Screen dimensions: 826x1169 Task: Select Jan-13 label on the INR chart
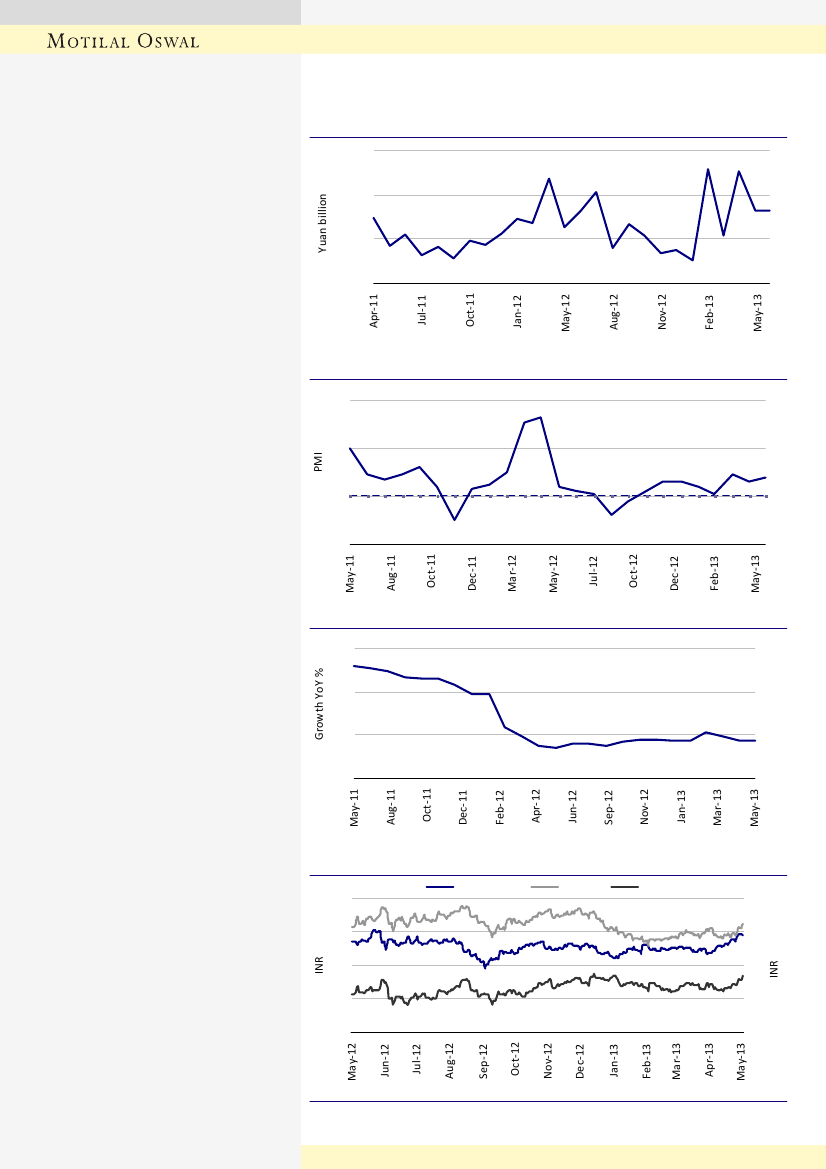coord(614,1061)
